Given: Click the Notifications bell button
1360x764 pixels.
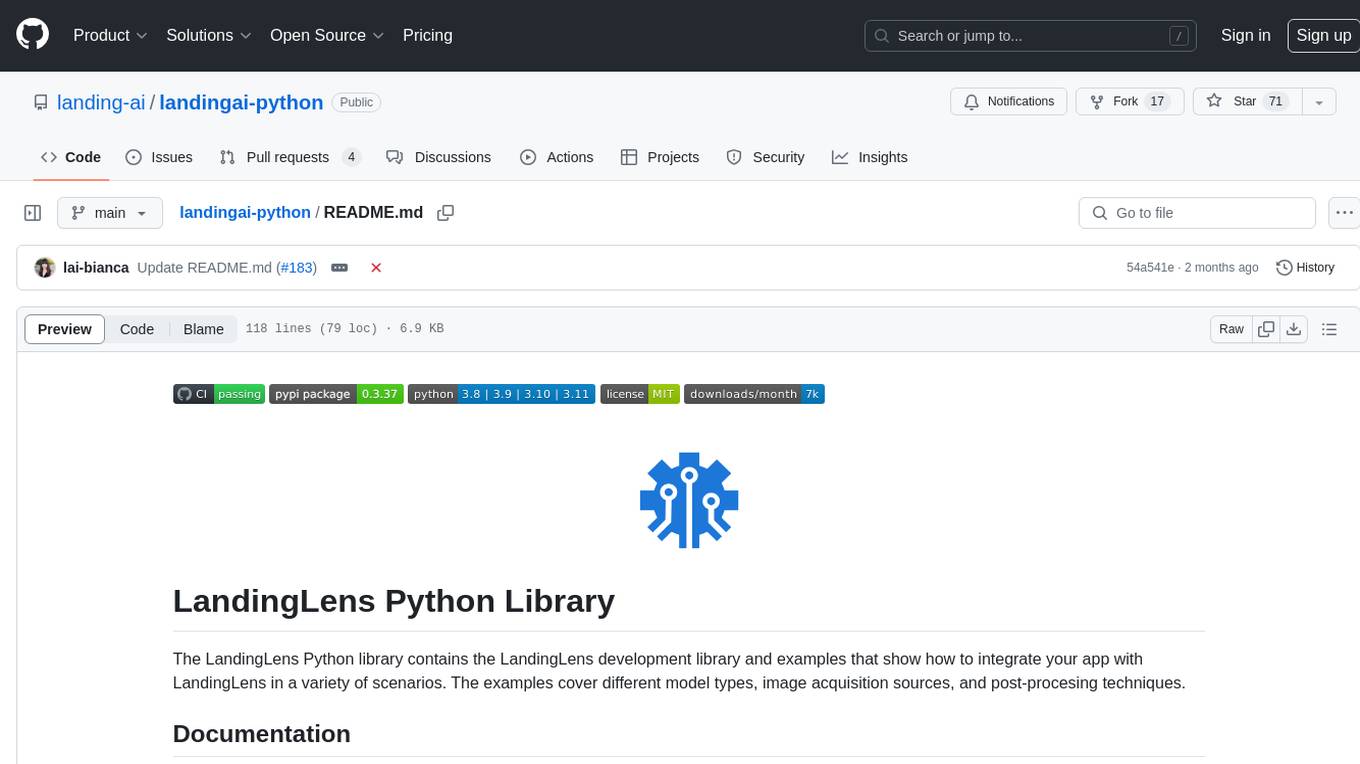Looking at the screenshot, I should (x=1008, y=102).
